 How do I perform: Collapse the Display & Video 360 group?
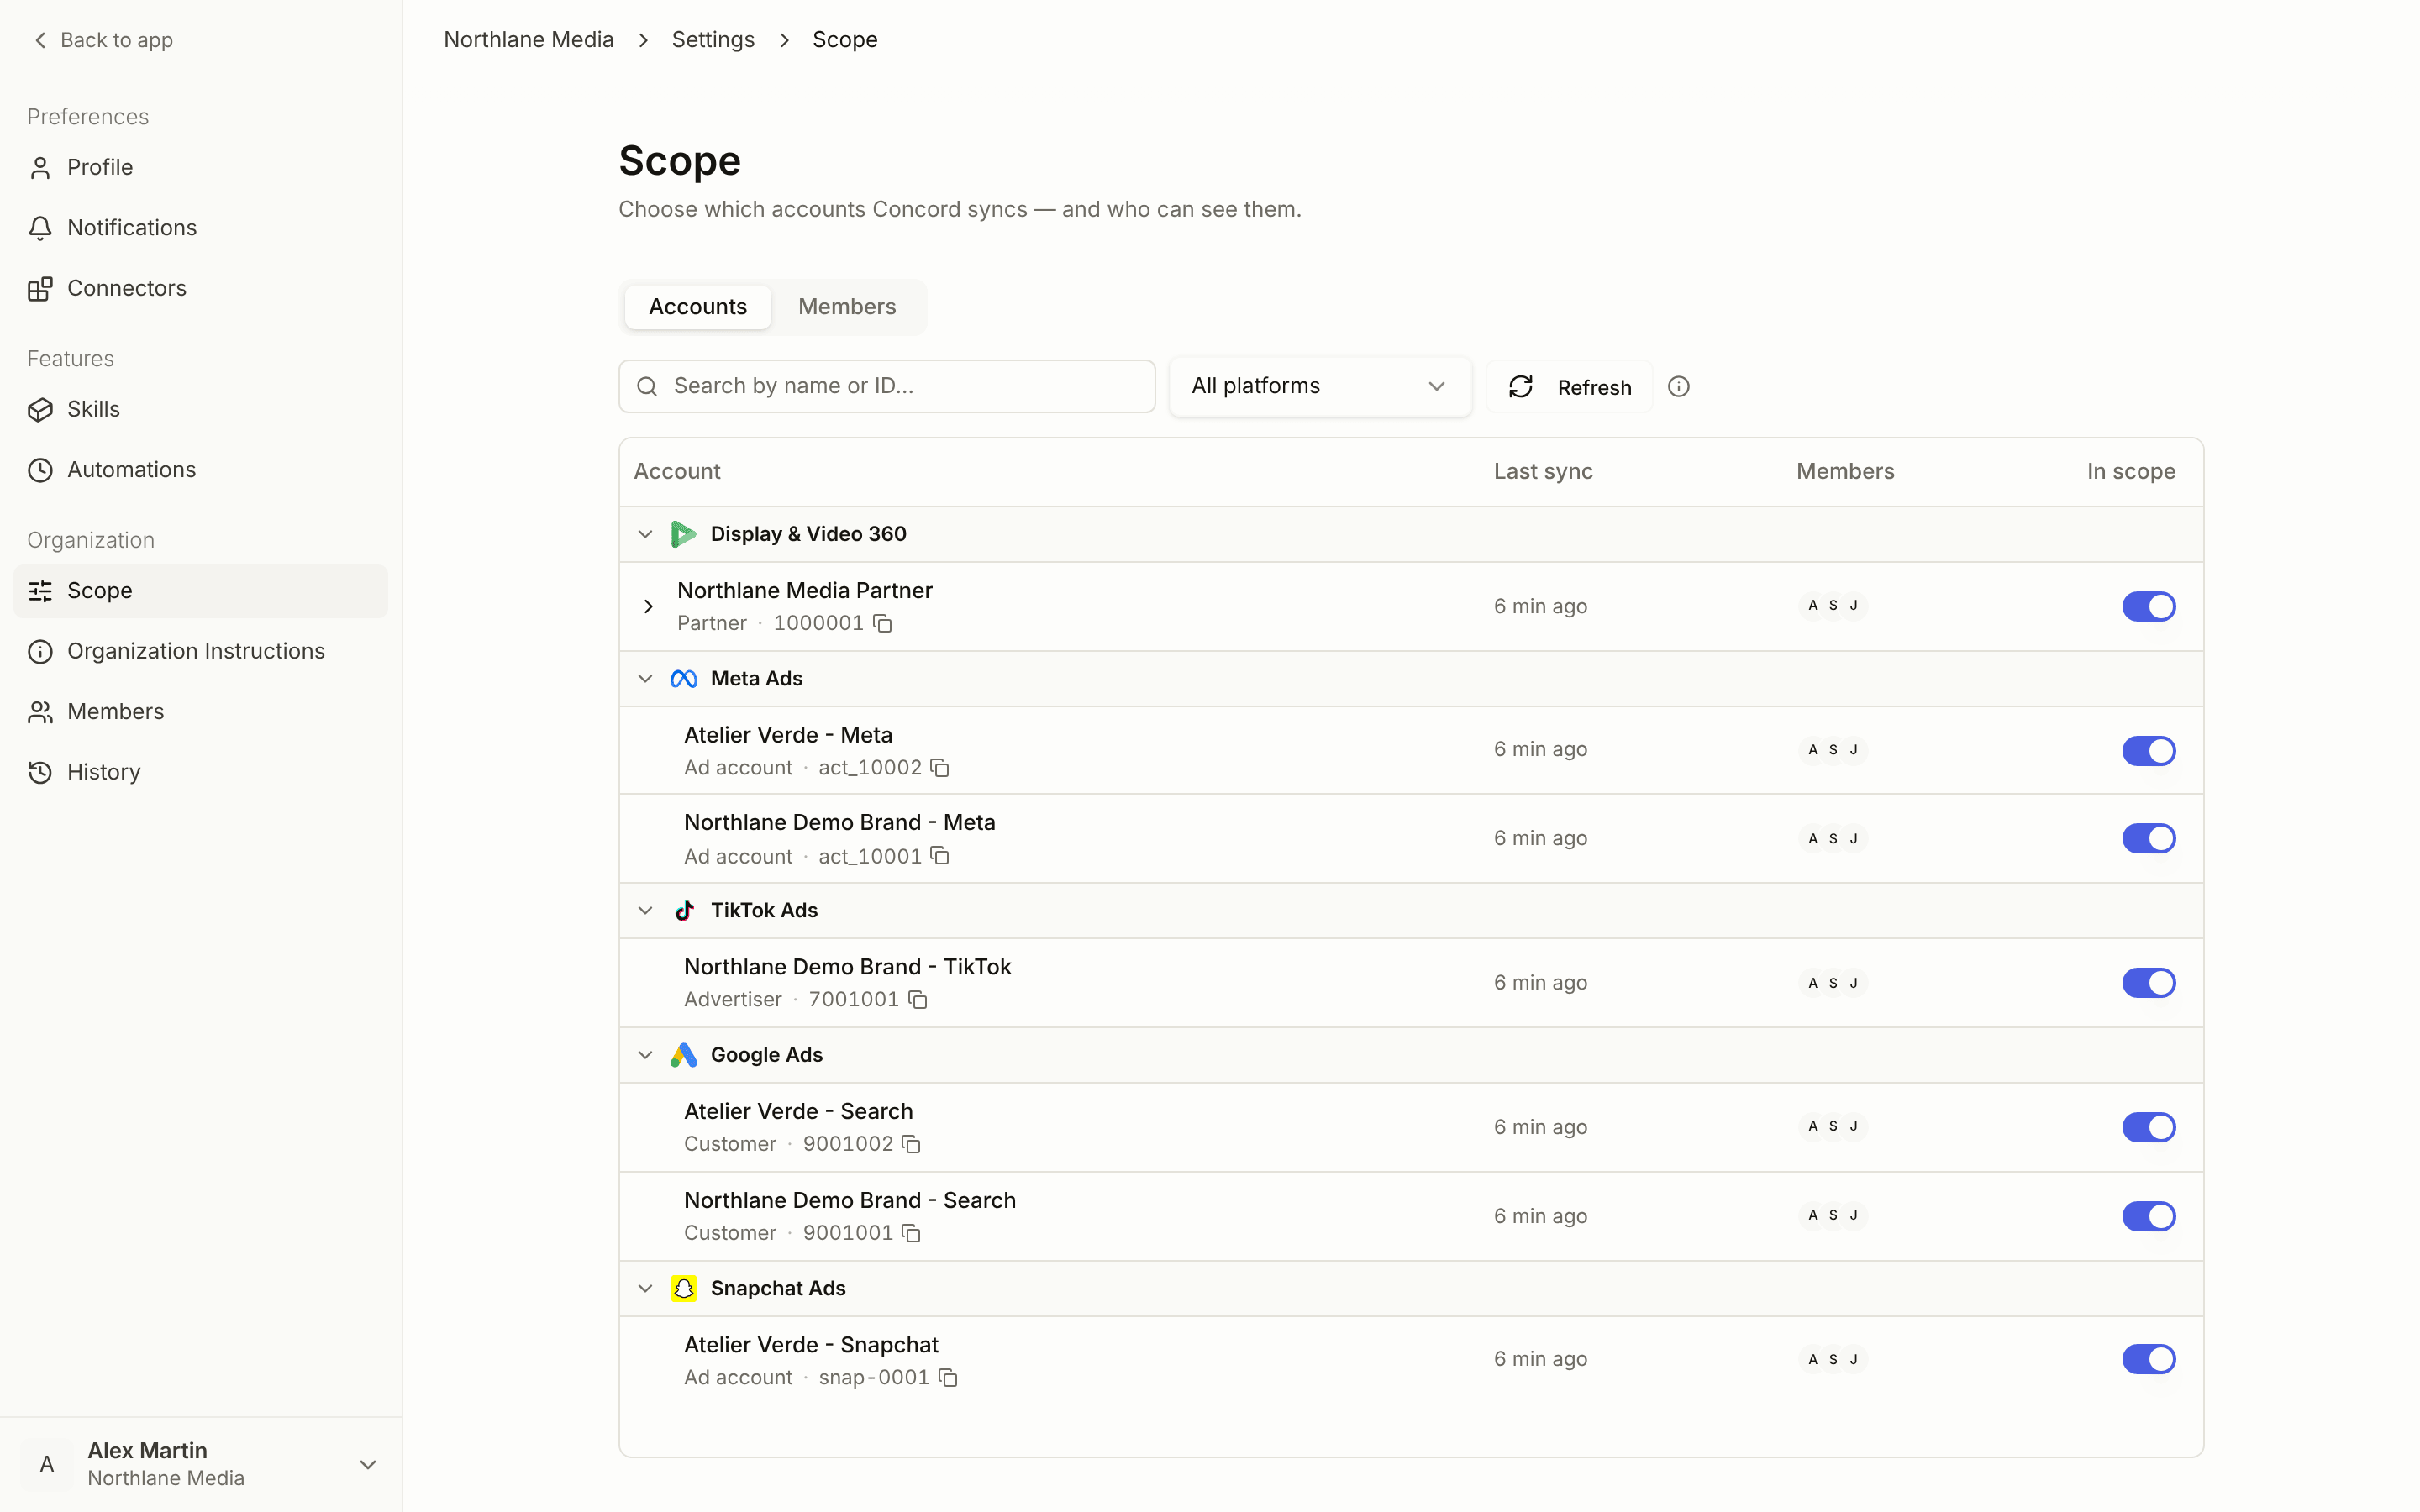point(645,534)
